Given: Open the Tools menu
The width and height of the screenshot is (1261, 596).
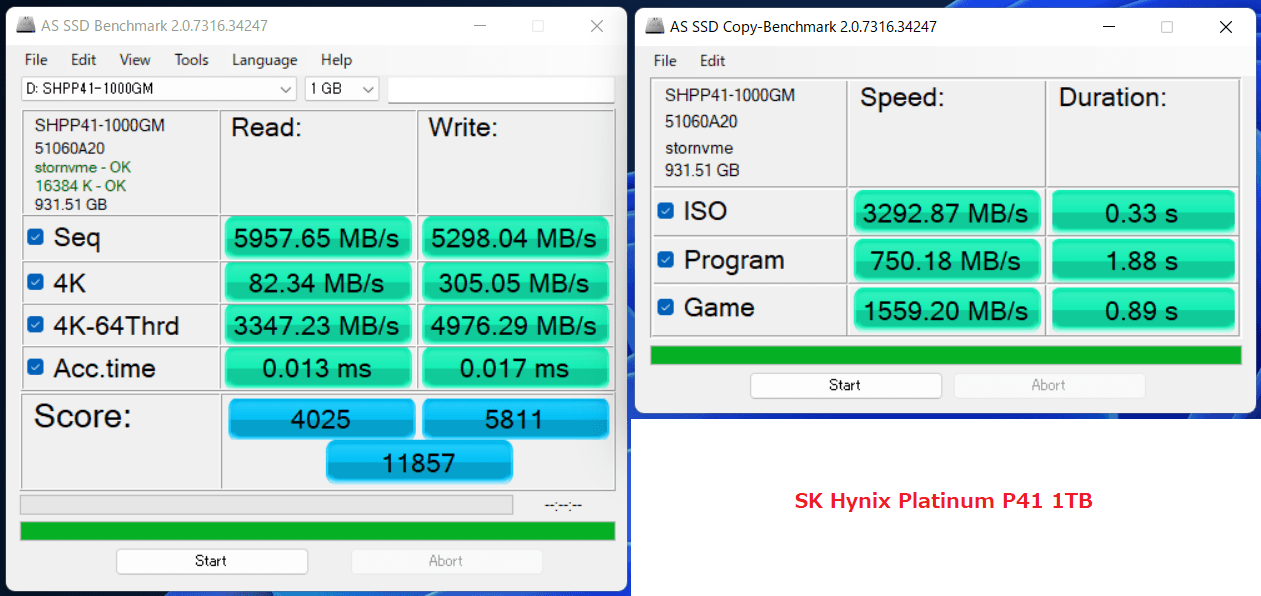Looking at the screenshot, I should tap(191, 60).
